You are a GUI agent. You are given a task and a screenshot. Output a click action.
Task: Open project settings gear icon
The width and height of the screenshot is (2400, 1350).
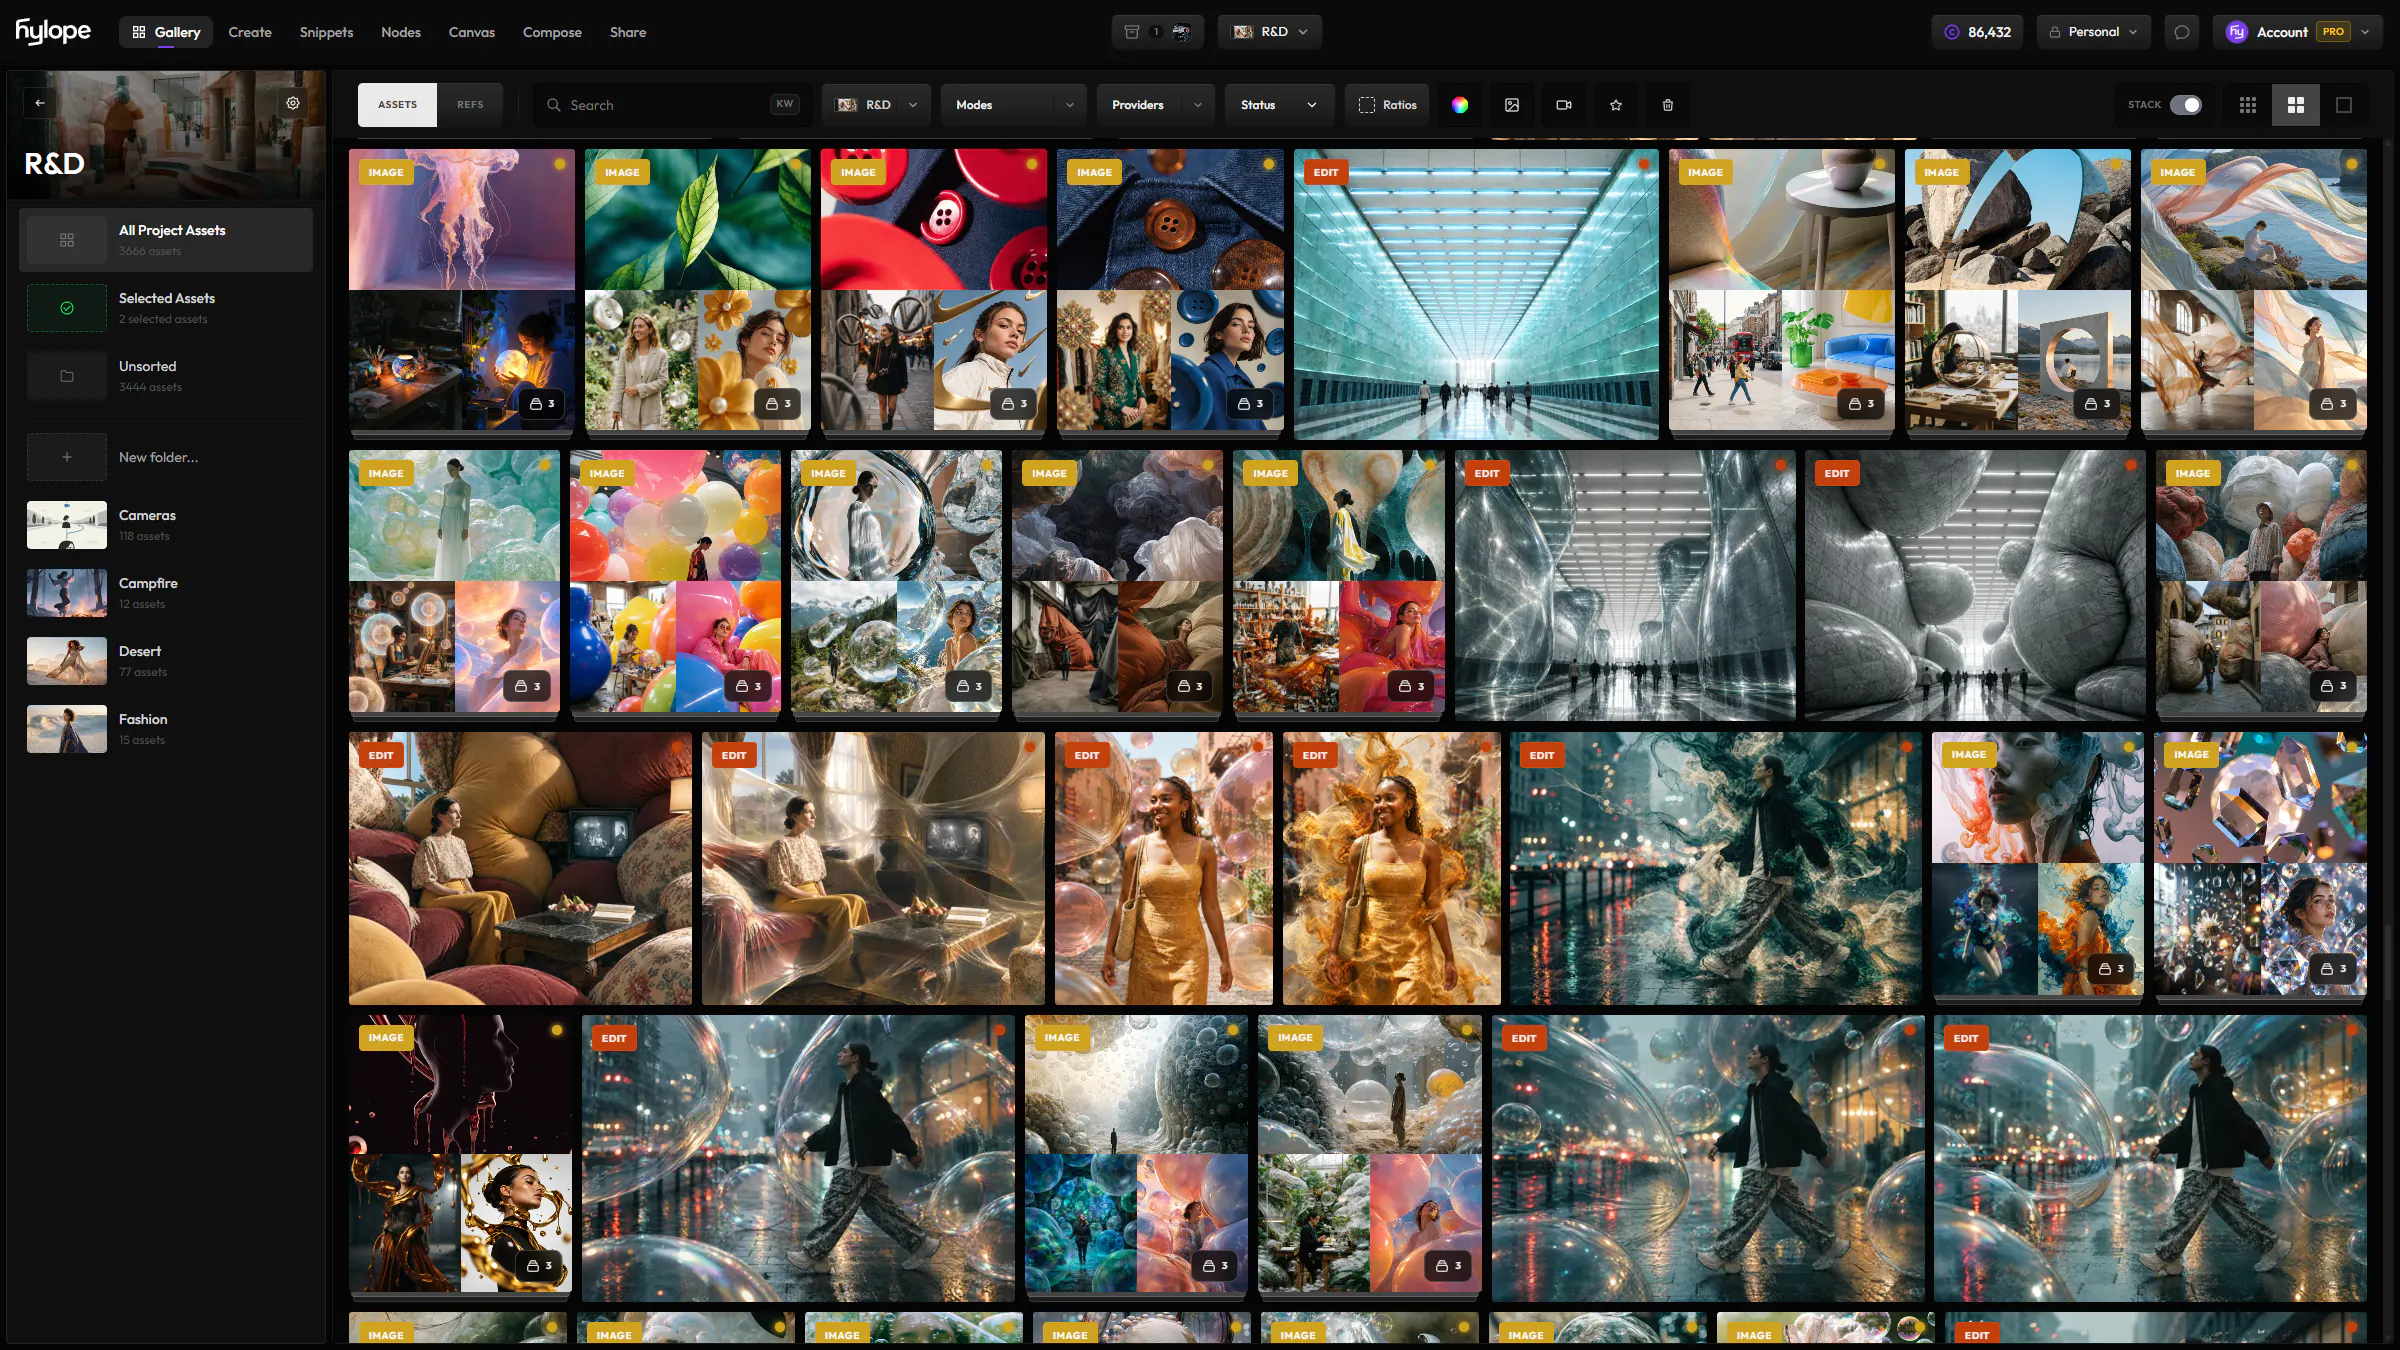pos(293,103)
